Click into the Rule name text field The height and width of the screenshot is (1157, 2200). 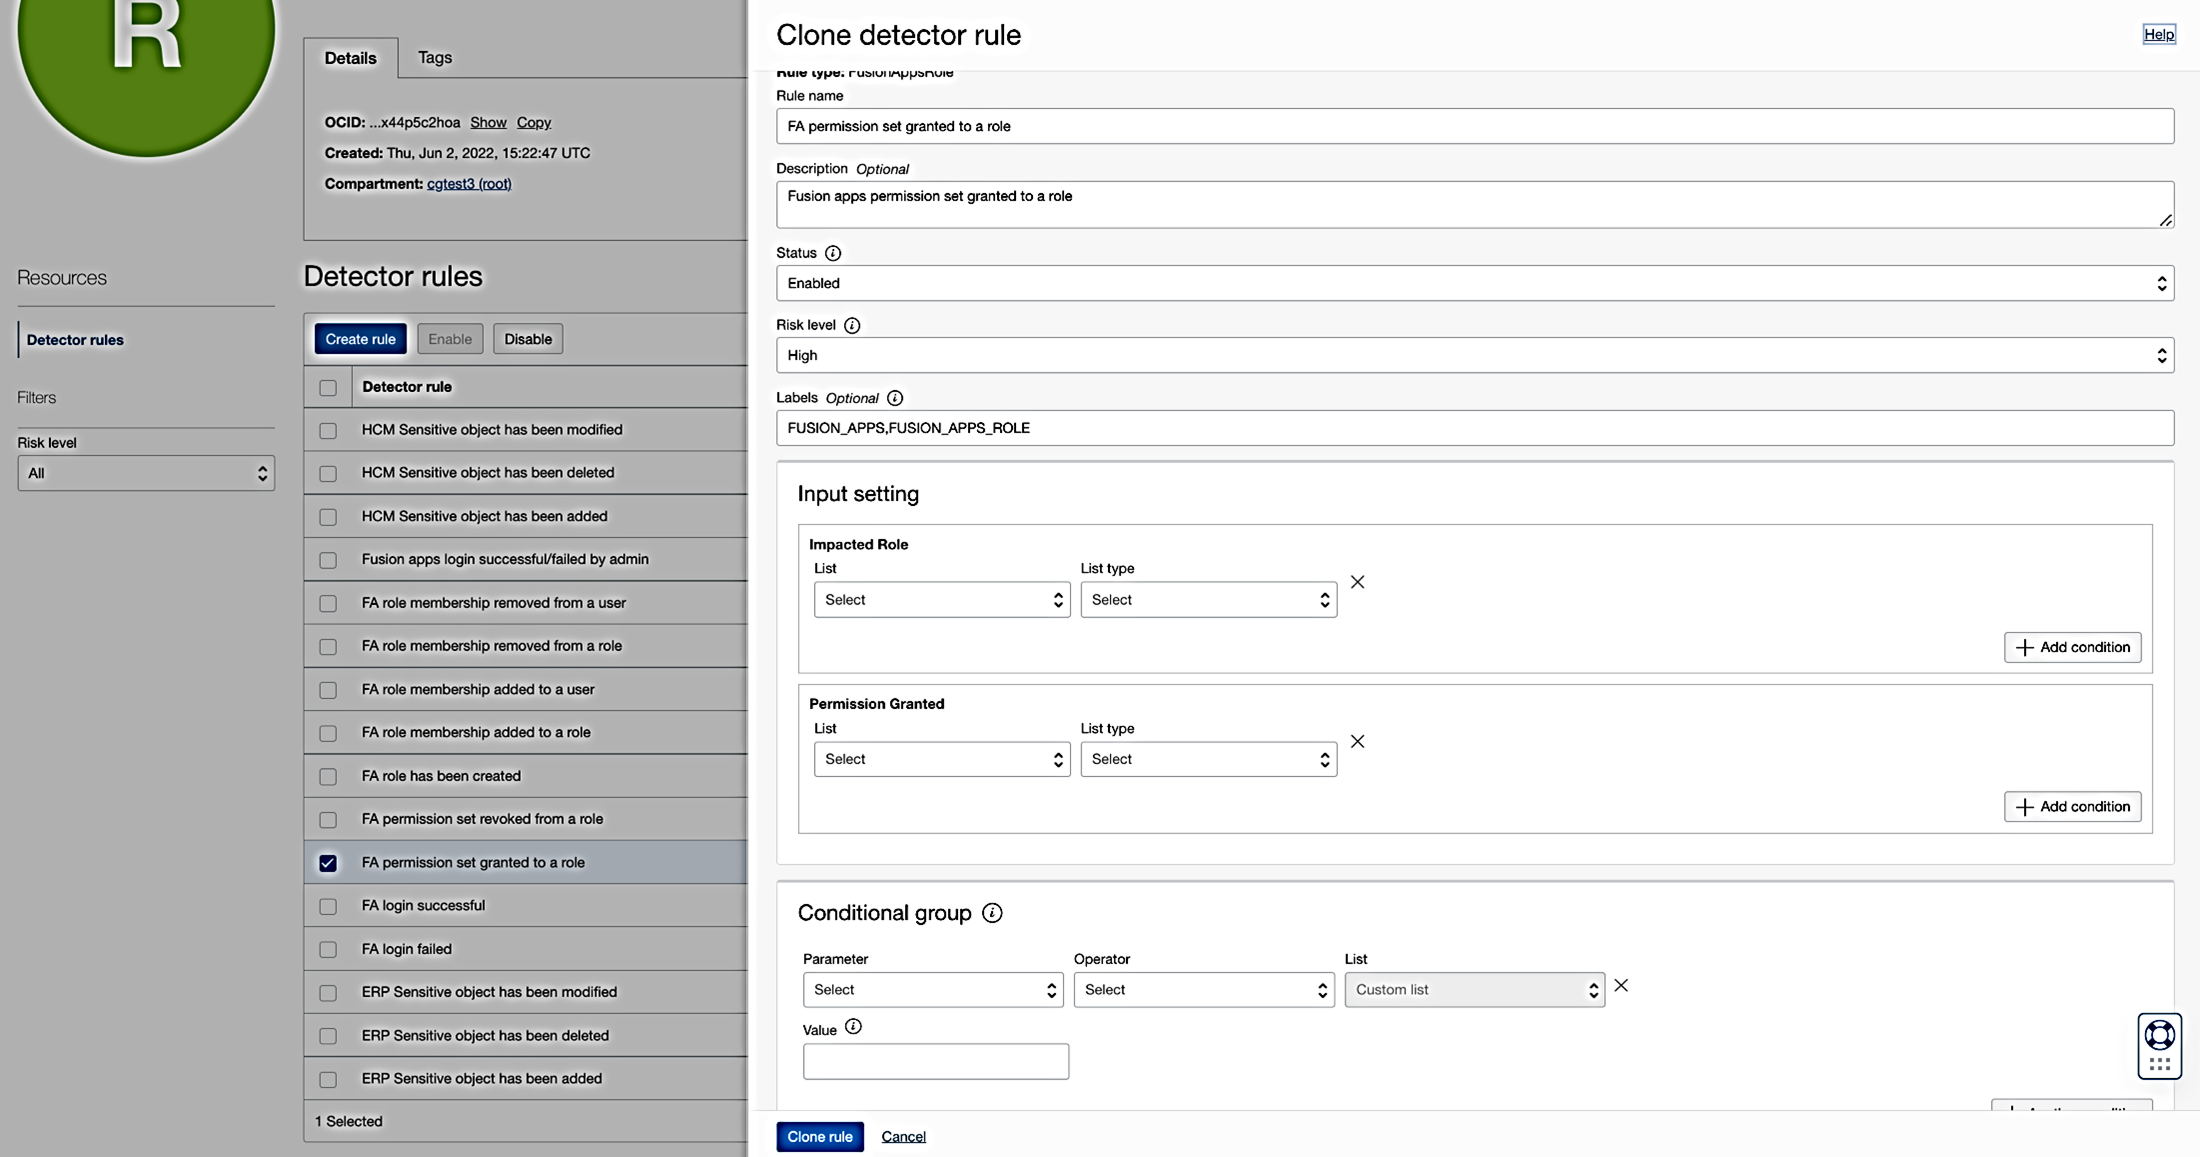point(1474,126)
